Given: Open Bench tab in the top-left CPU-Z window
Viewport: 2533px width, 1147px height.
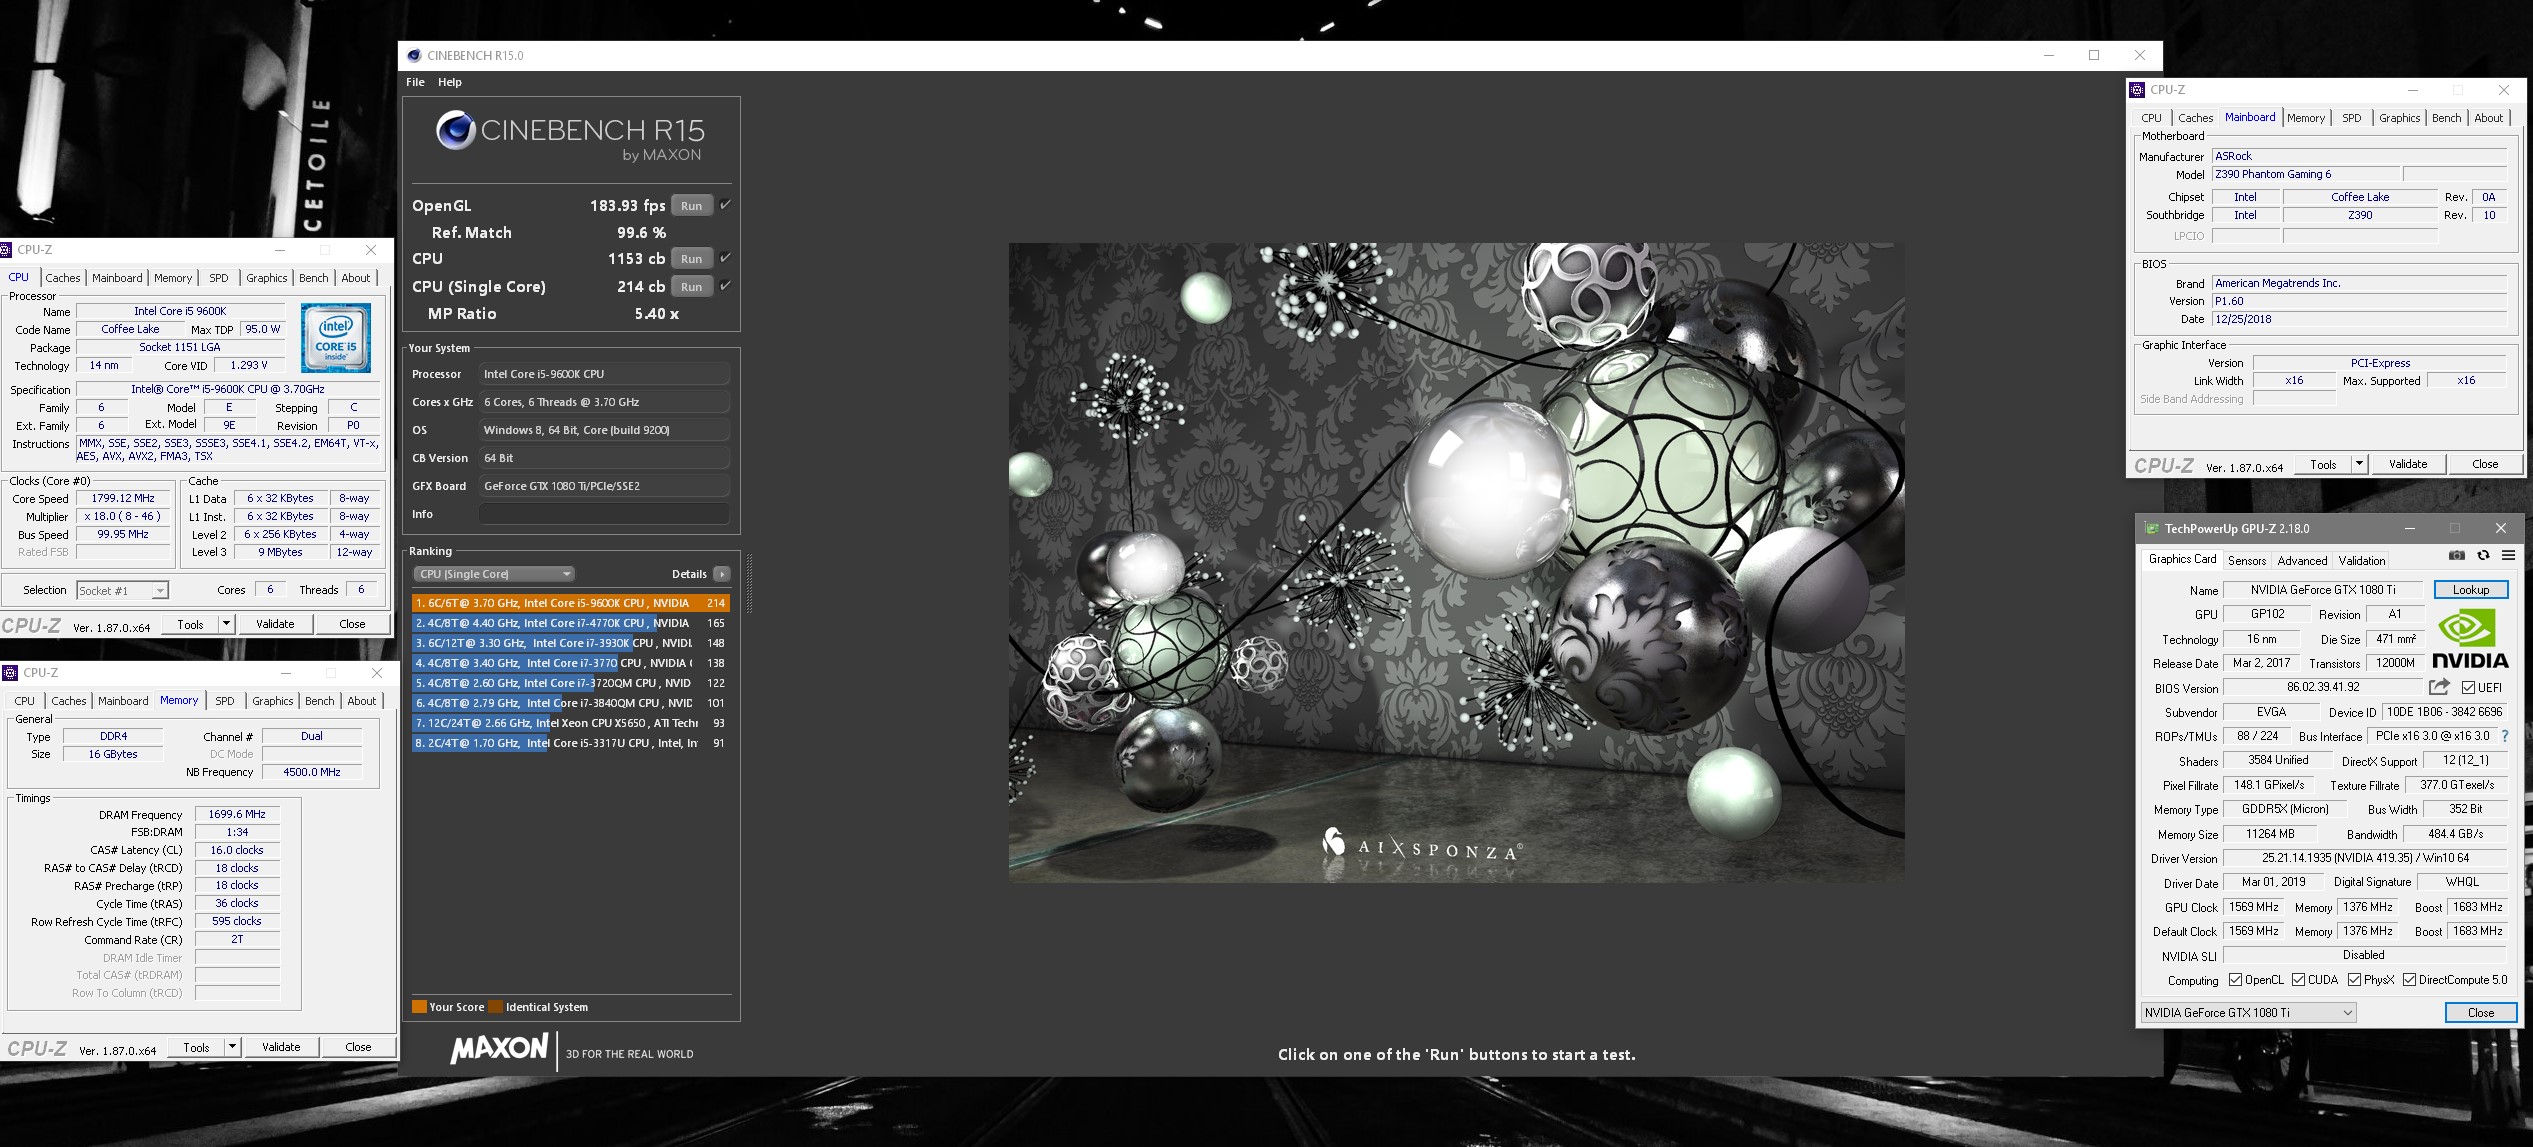Looking at the screenshot, I should click(313, 278).
